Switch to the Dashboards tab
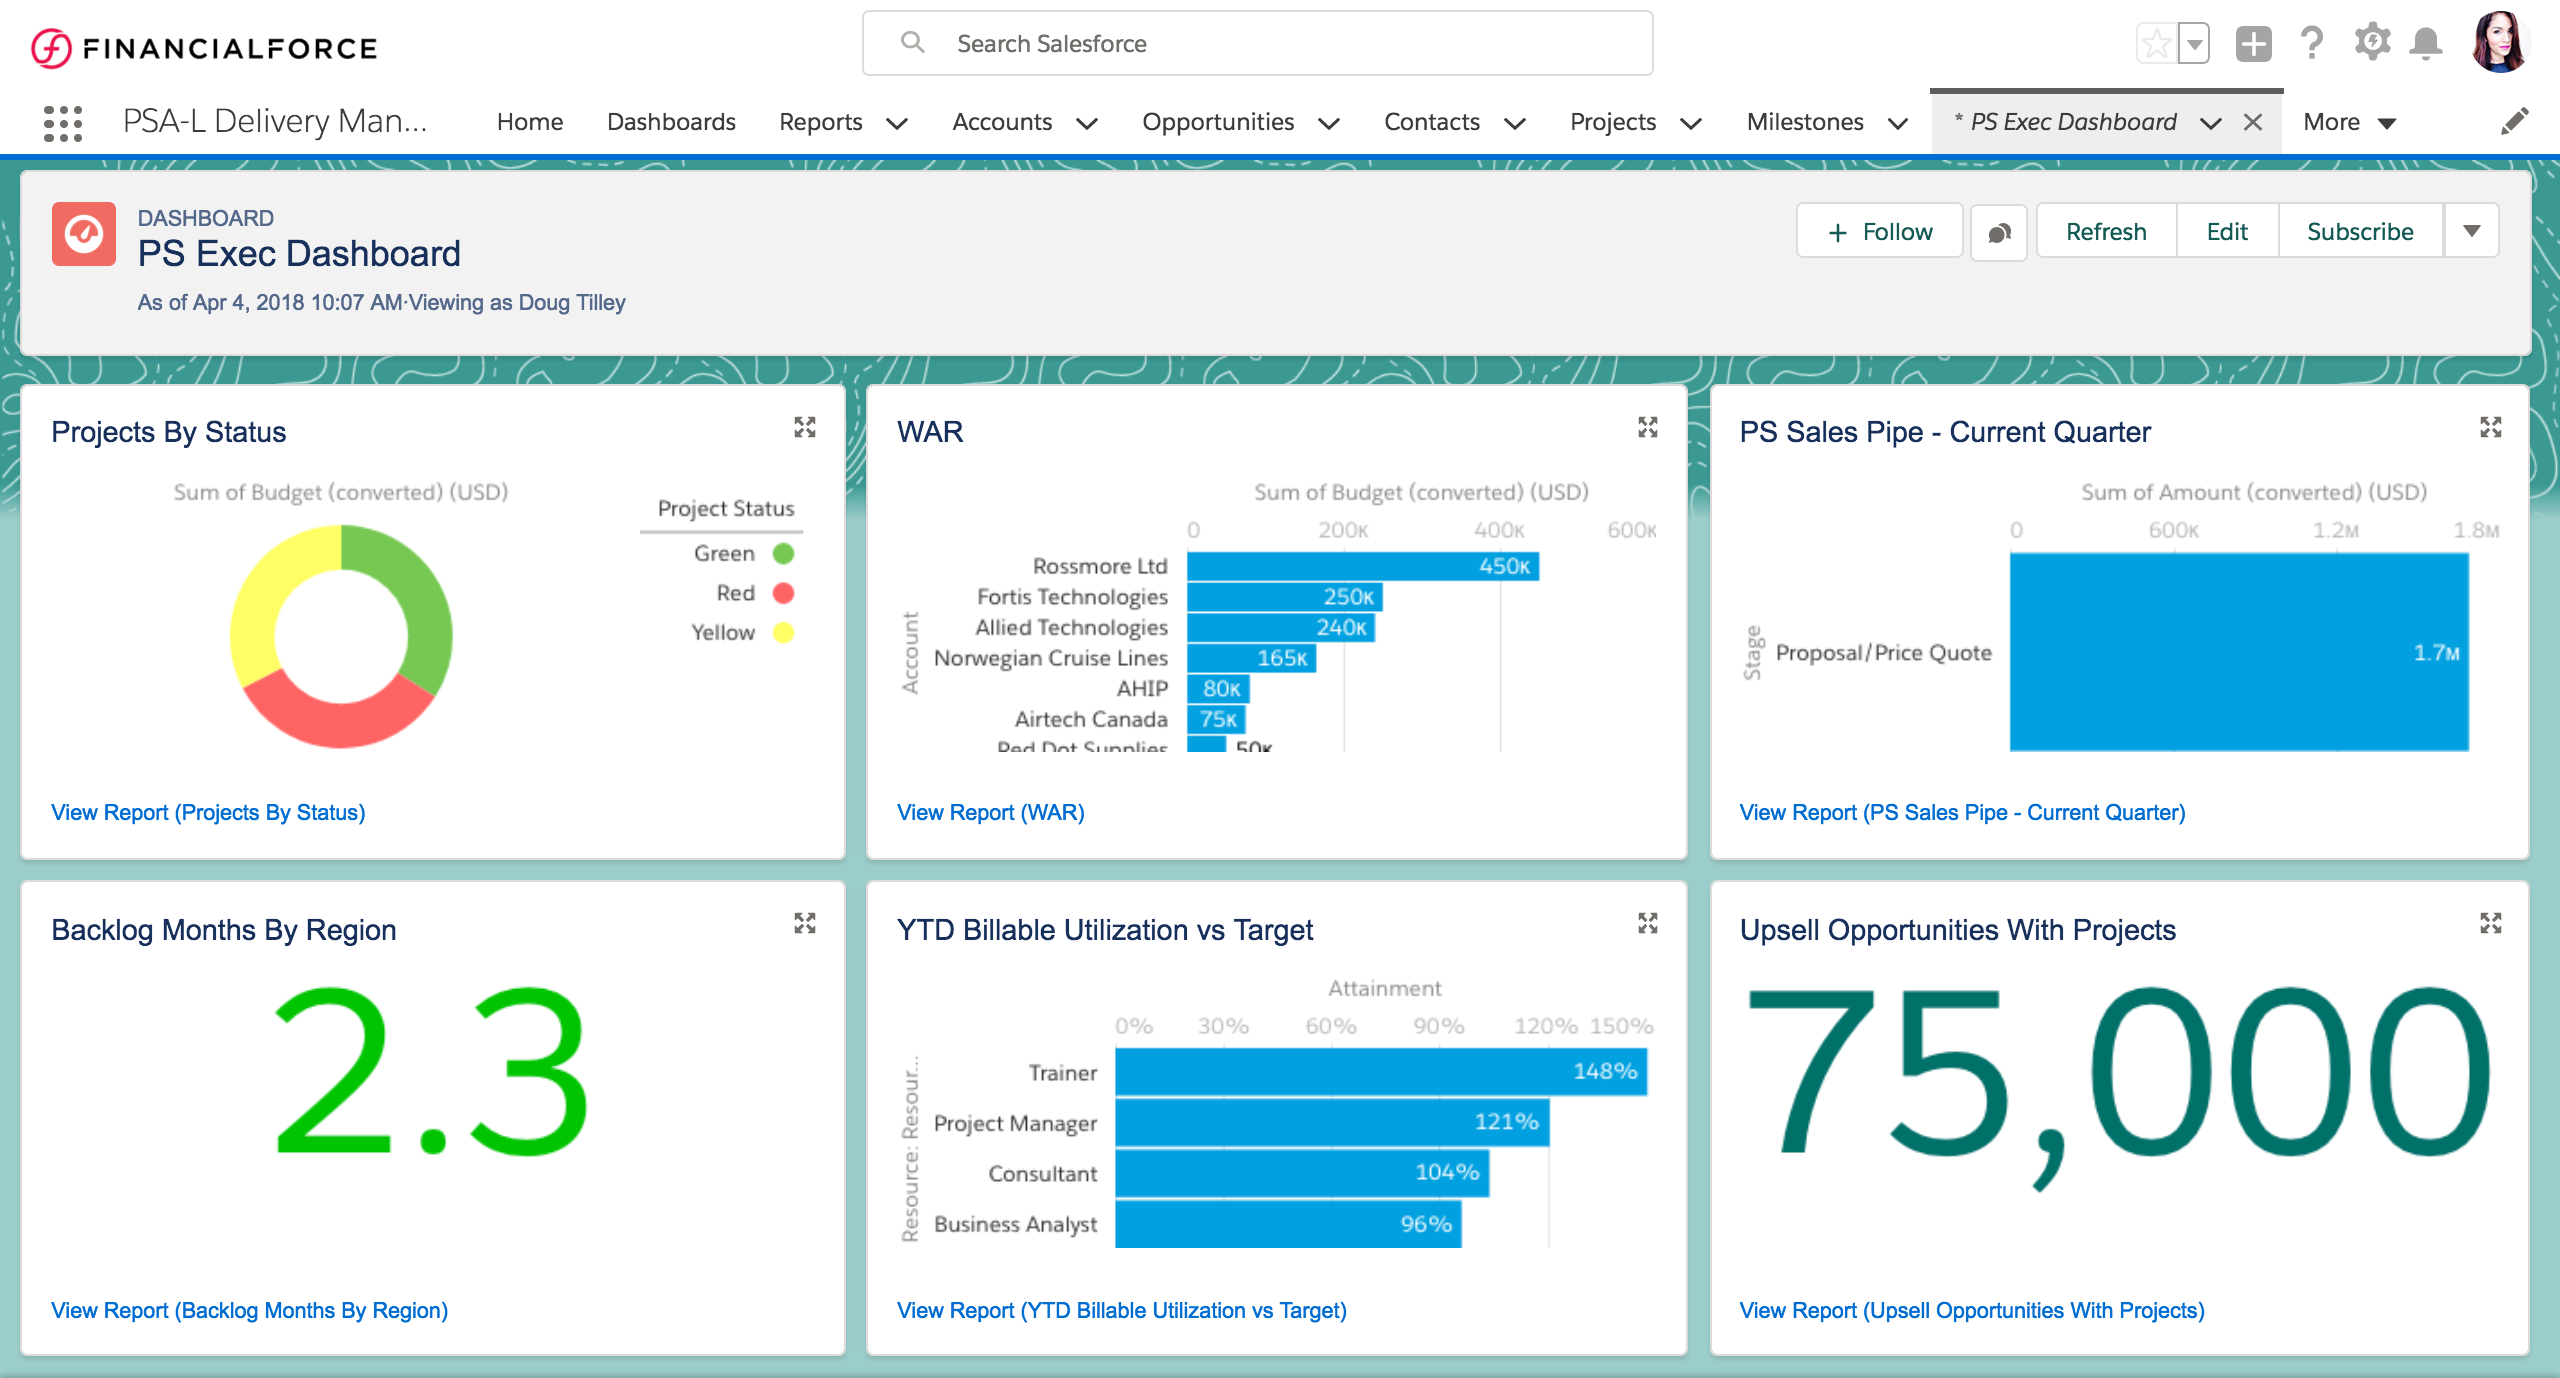Screen dimensions: 2560x1378 (x=671, y=121)
